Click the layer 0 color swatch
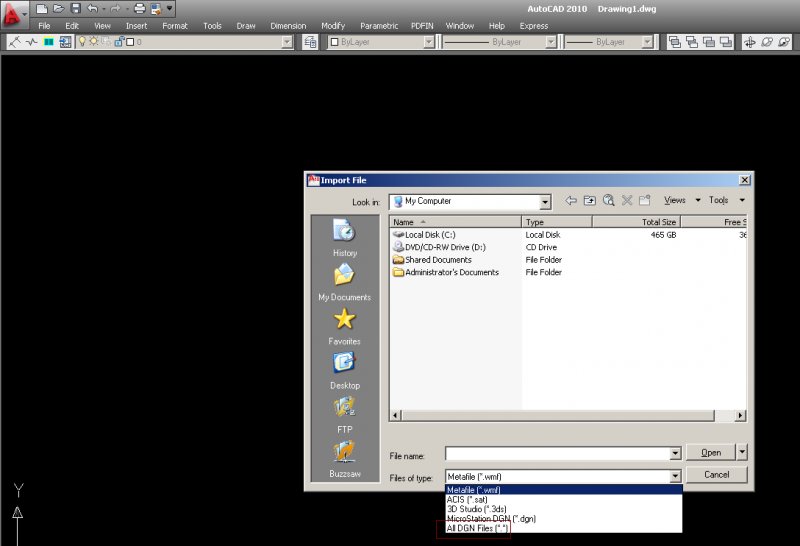800x546 pixels. tap(130, 42)
